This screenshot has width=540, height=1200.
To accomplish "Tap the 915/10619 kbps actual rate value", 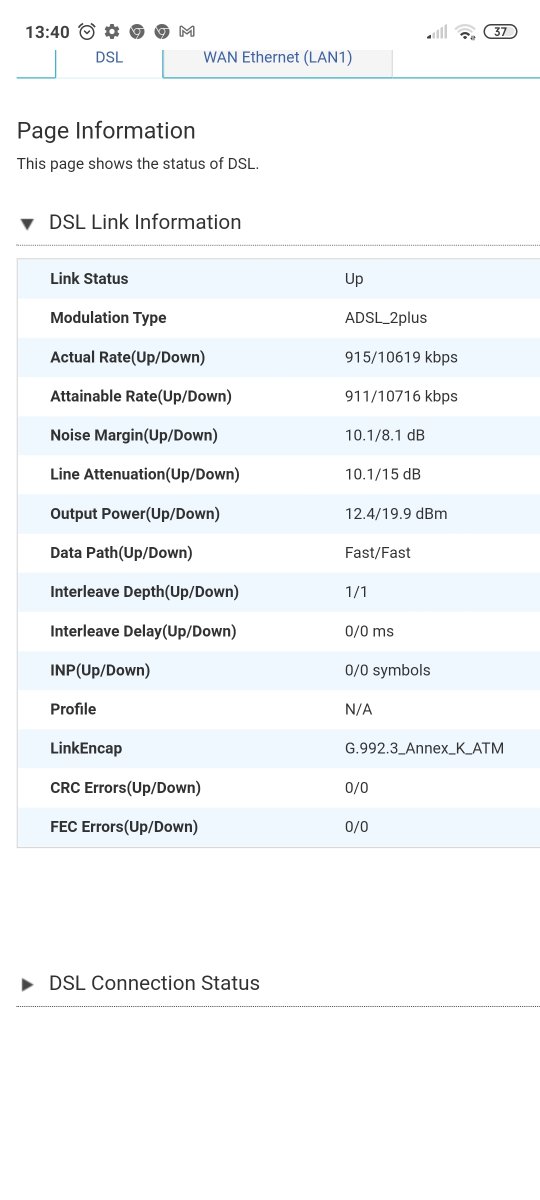I will tap(401, 357).
